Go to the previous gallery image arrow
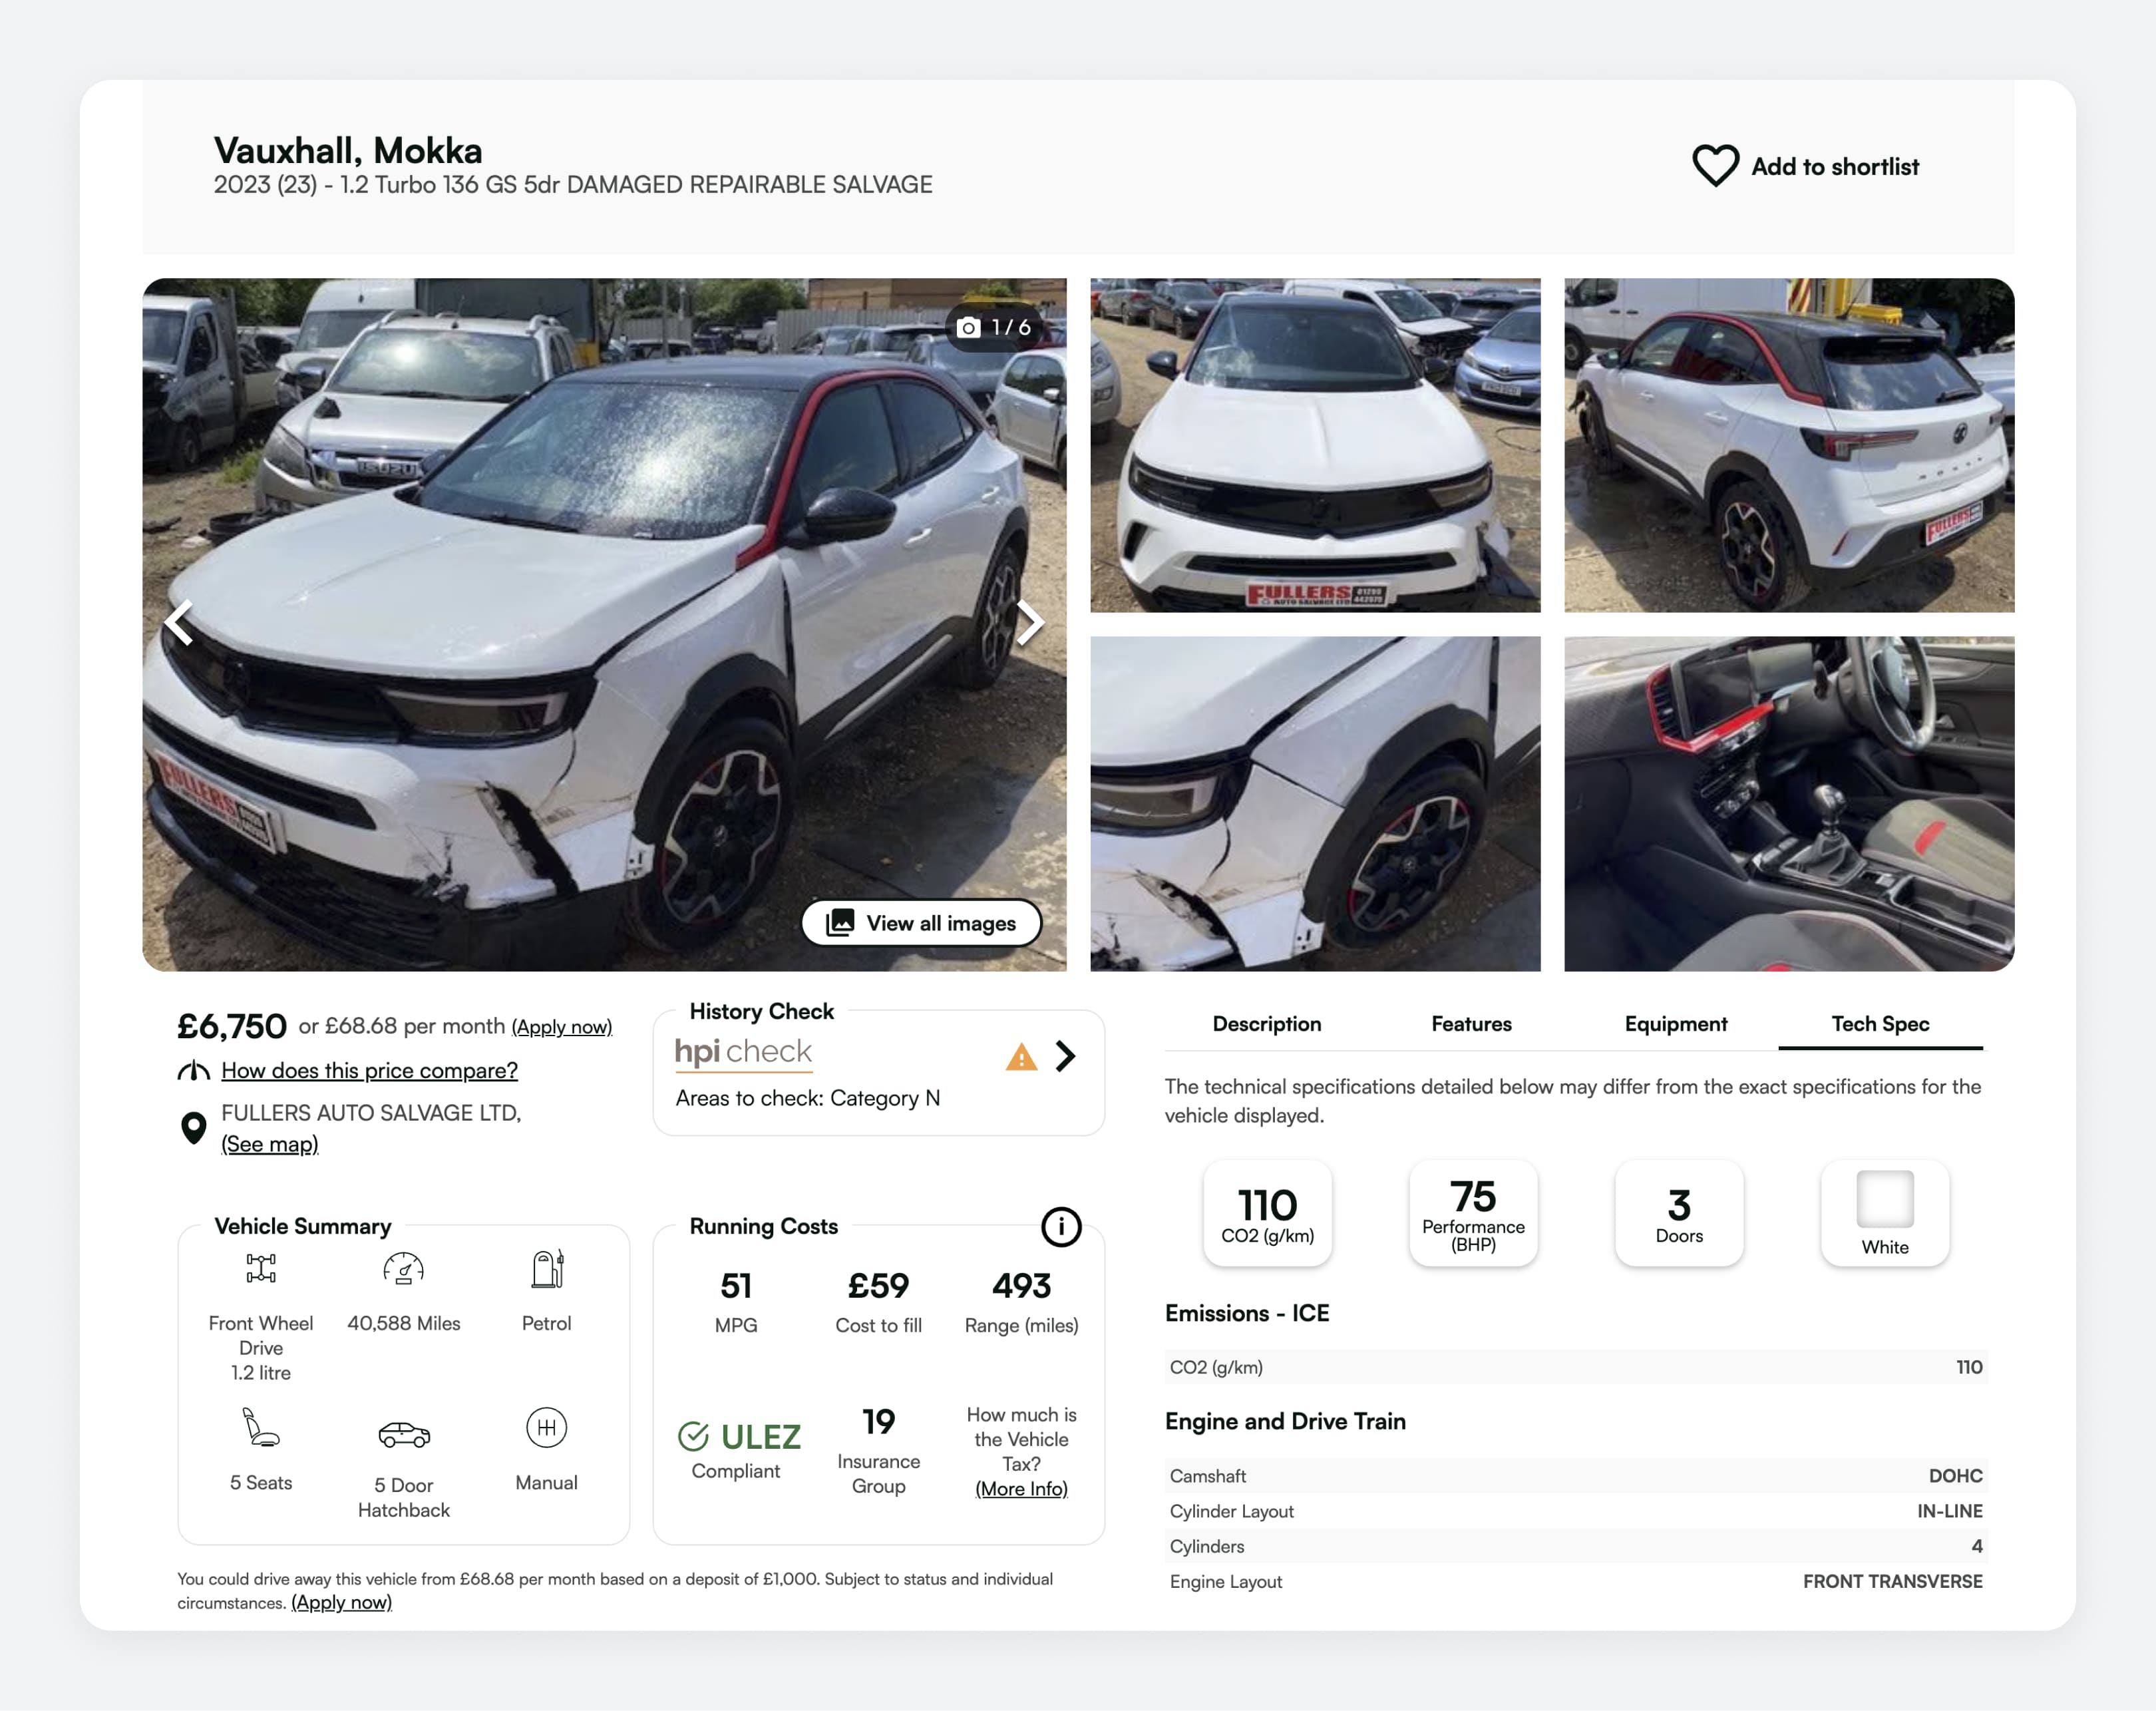Image resolution: width=2156 pixels, height=1711 pixels. point(179,623)
